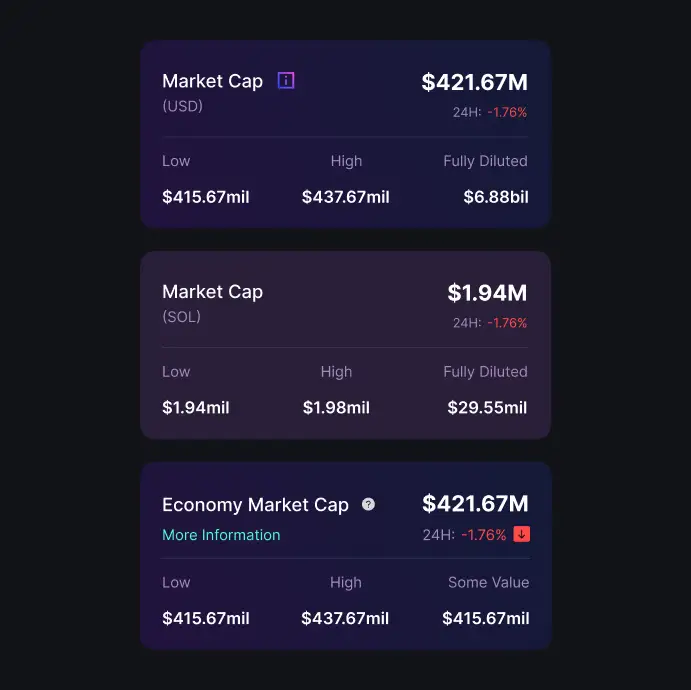
Task: Click the -1.76% change in USD card
Action: 507,112
